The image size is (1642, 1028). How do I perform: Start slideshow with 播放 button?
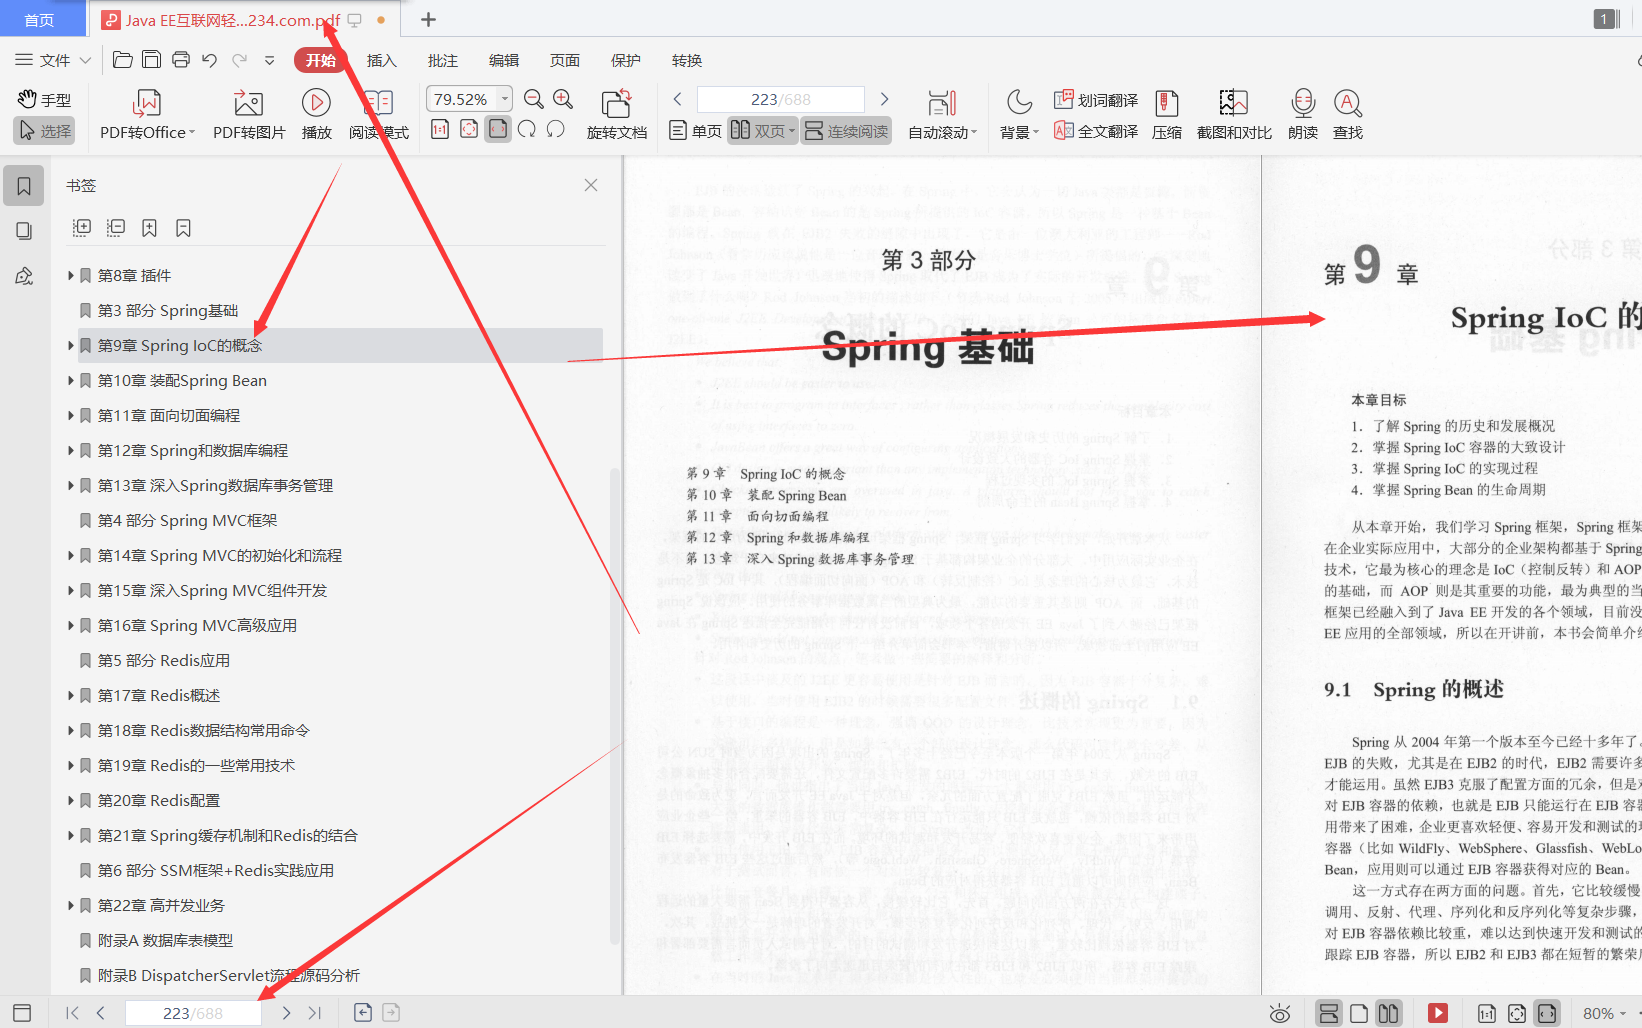coord(316,114)
